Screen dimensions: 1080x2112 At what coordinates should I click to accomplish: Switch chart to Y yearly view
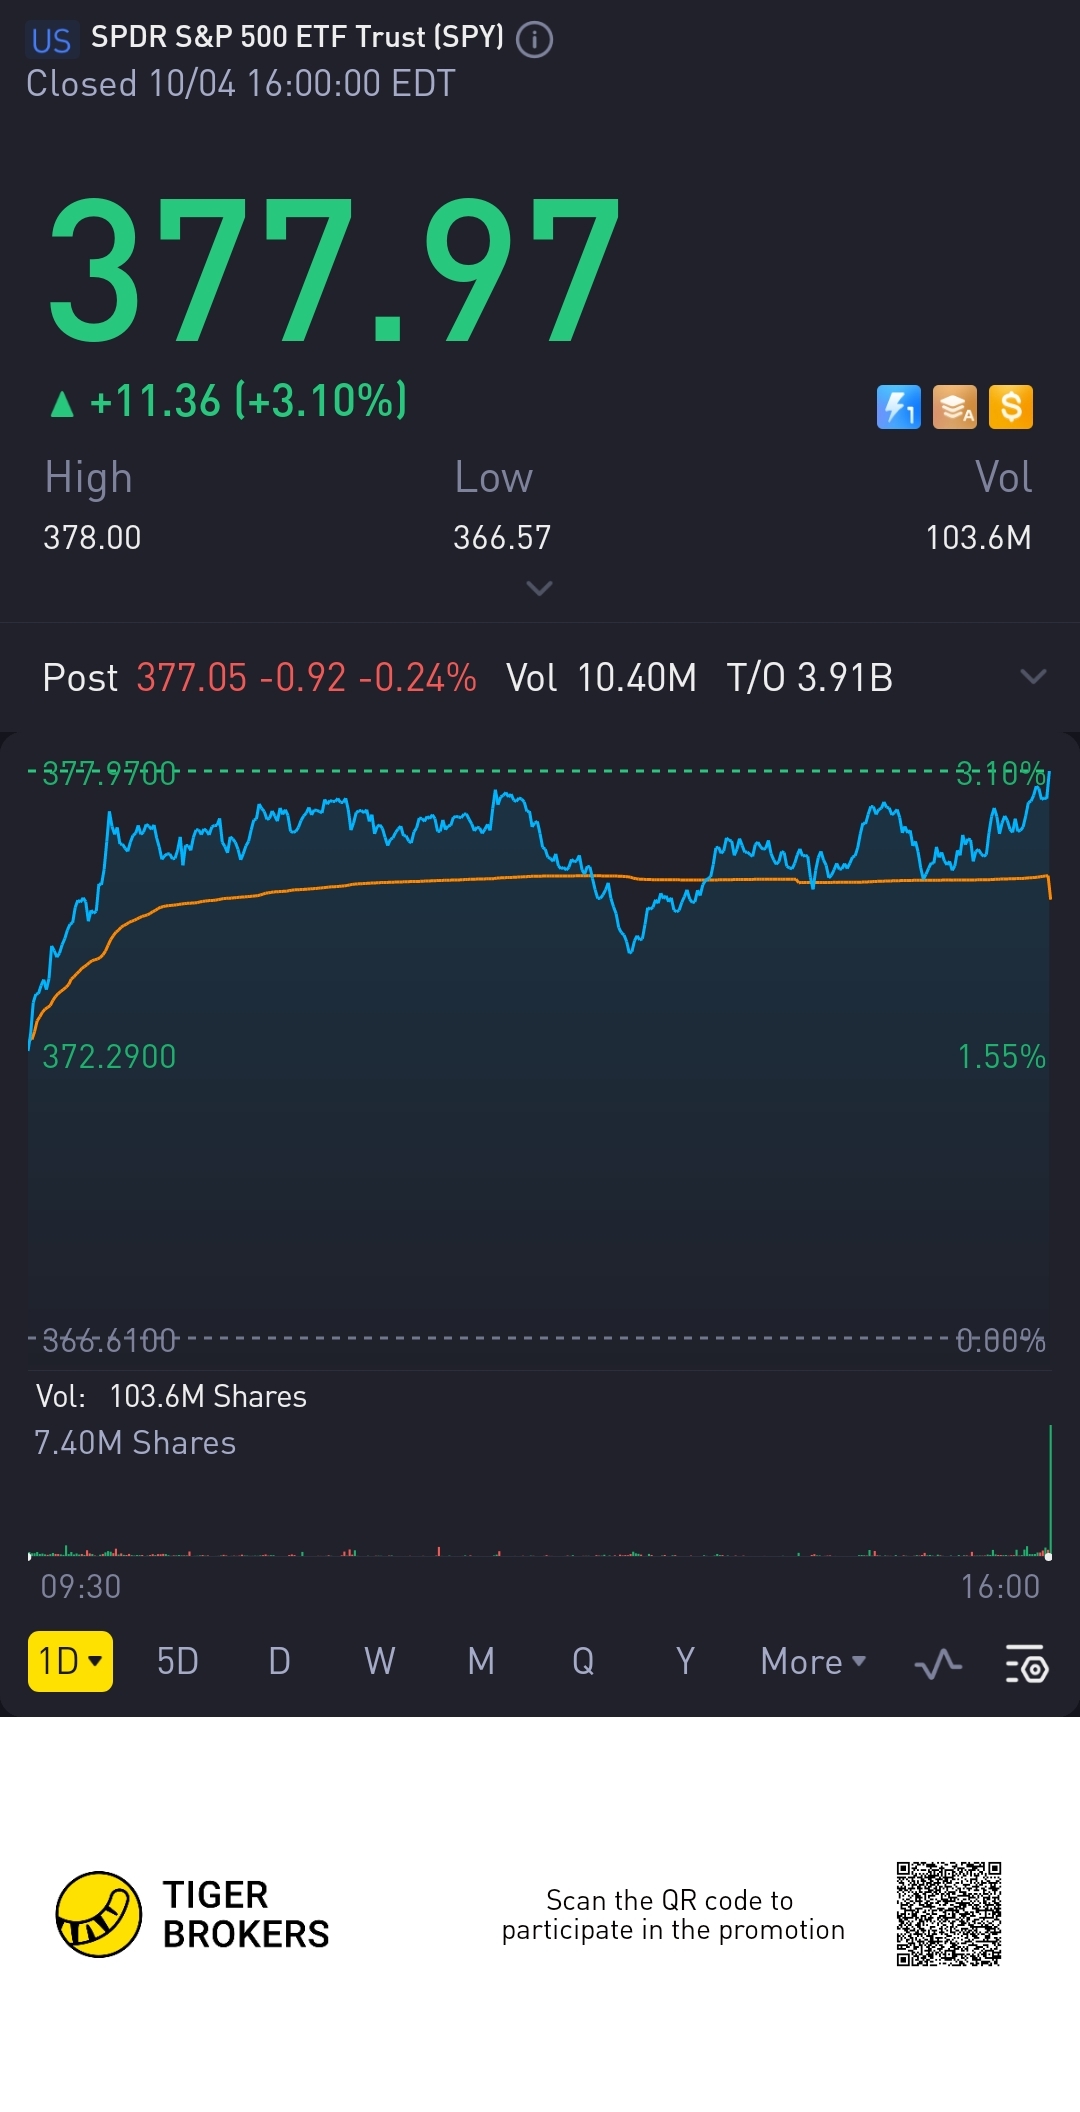(x=685, y=1662)
